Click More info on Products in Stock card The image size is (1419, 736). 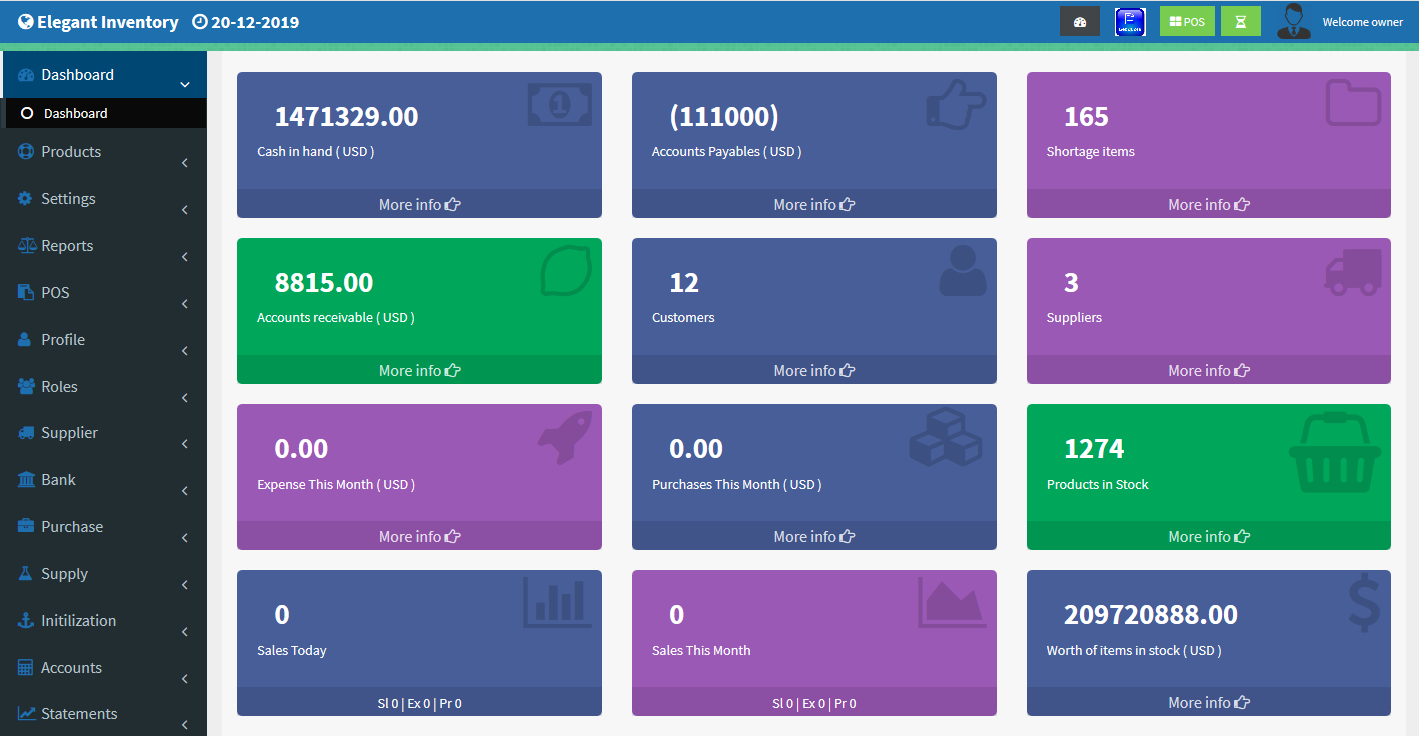pyautogui.click(x=1208, y=535)
